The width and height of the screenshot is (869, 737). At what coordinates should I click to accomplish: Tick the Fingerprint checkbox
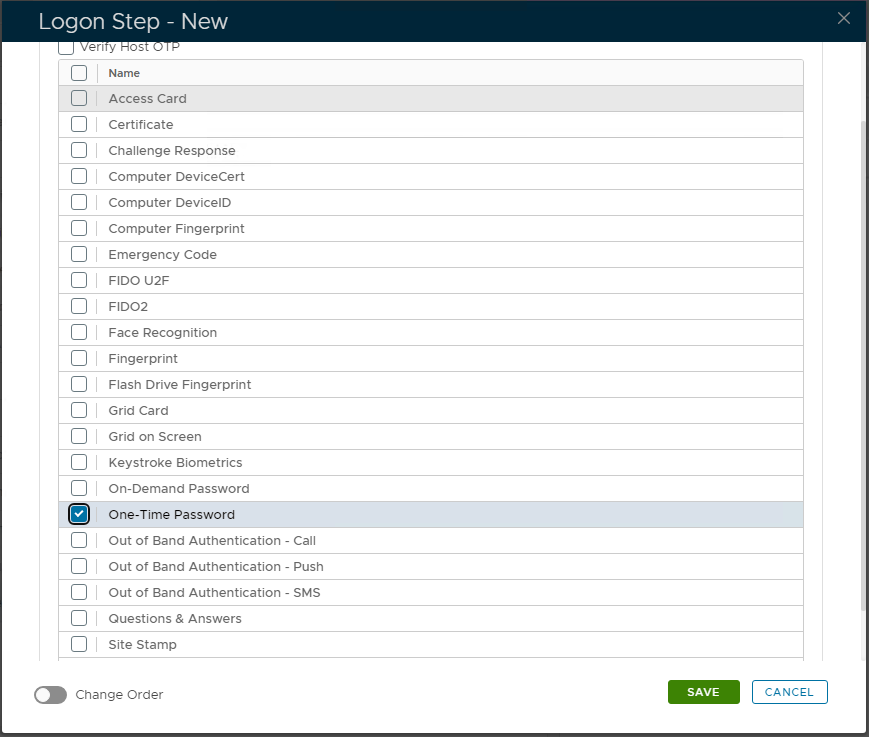79,359
